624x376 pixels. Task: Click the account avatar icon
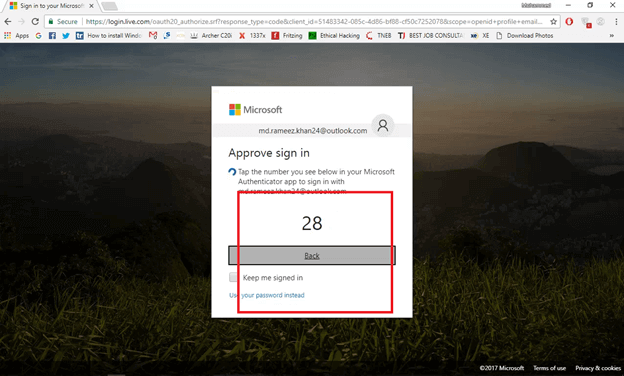(383, 126)
